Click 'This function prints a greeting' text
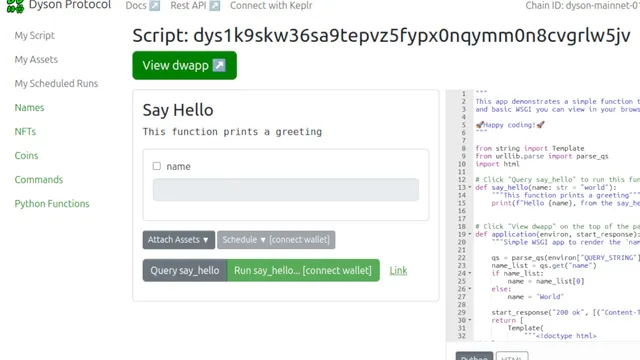 click(232, 132)
